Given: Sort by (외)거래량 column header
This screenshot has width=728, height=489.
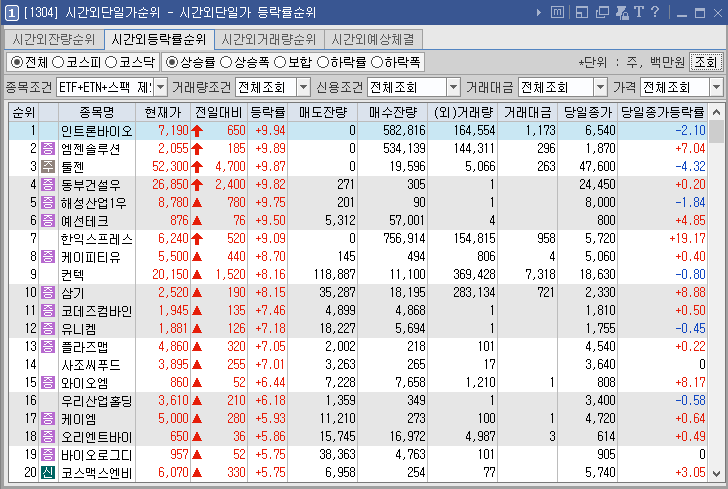Looking at the screenshot, I should pyautogui.click(x=462, y=112).
